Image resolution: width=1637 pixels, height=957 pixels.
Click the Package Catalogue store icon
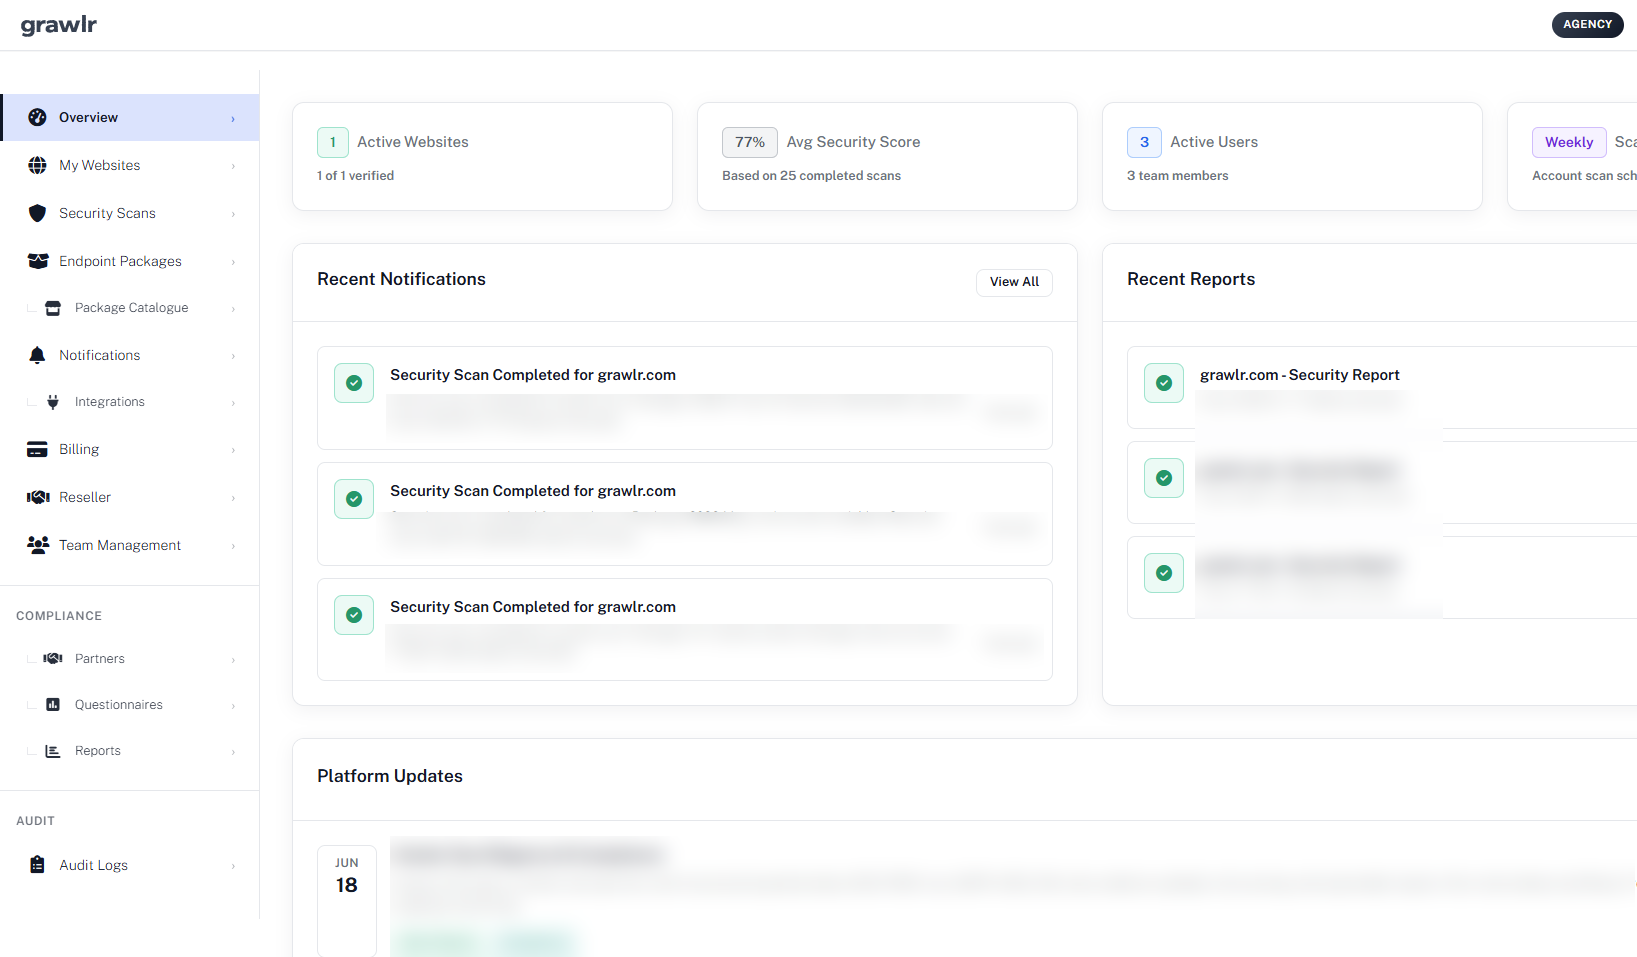(53, 308)
